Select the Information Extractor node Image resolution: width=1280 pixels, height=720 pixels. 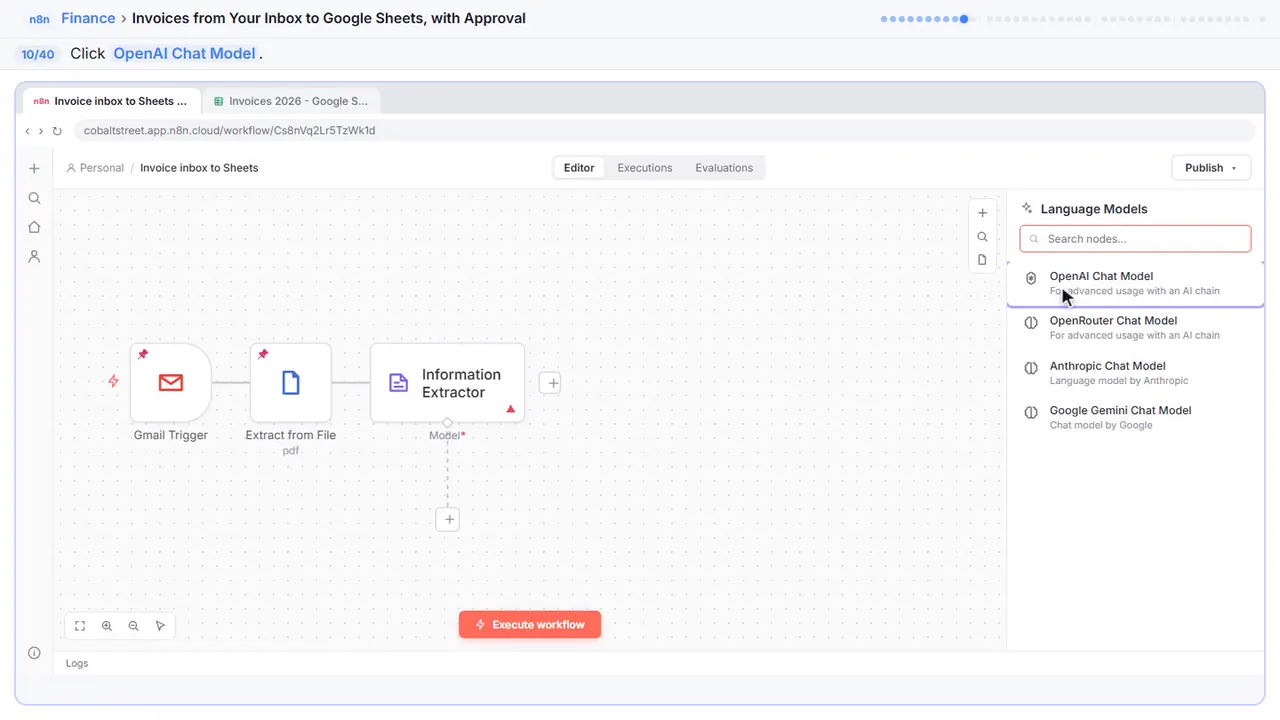(447, 383)
